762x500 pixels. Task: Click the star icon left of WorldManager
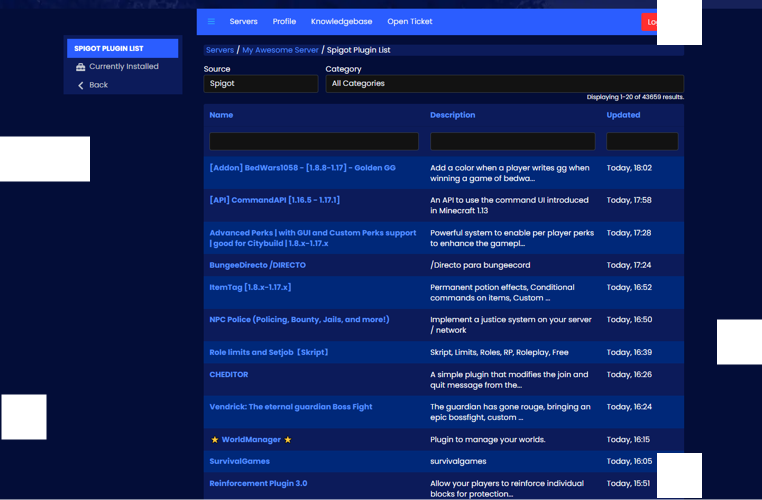click(214, 440)
